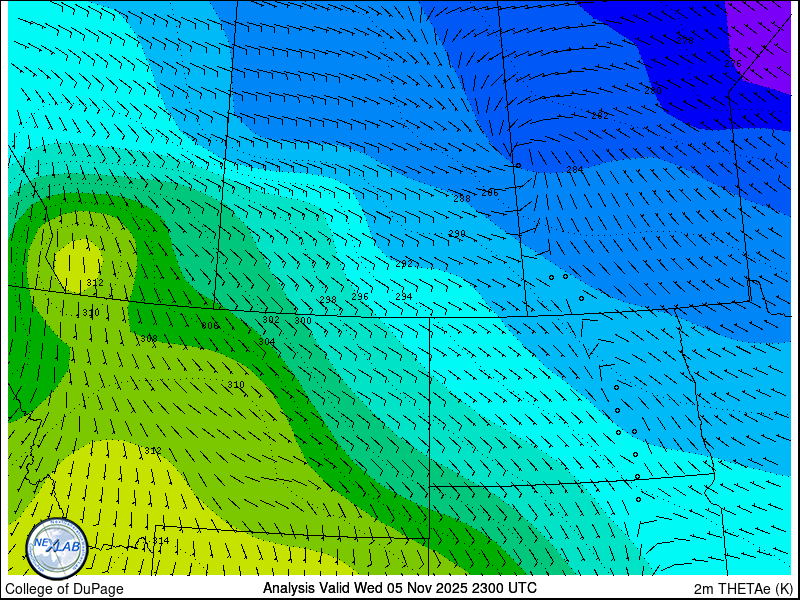This screenshot has height=600, width=800.
Task: Select the 300 contour label
Action: point(303,321)
